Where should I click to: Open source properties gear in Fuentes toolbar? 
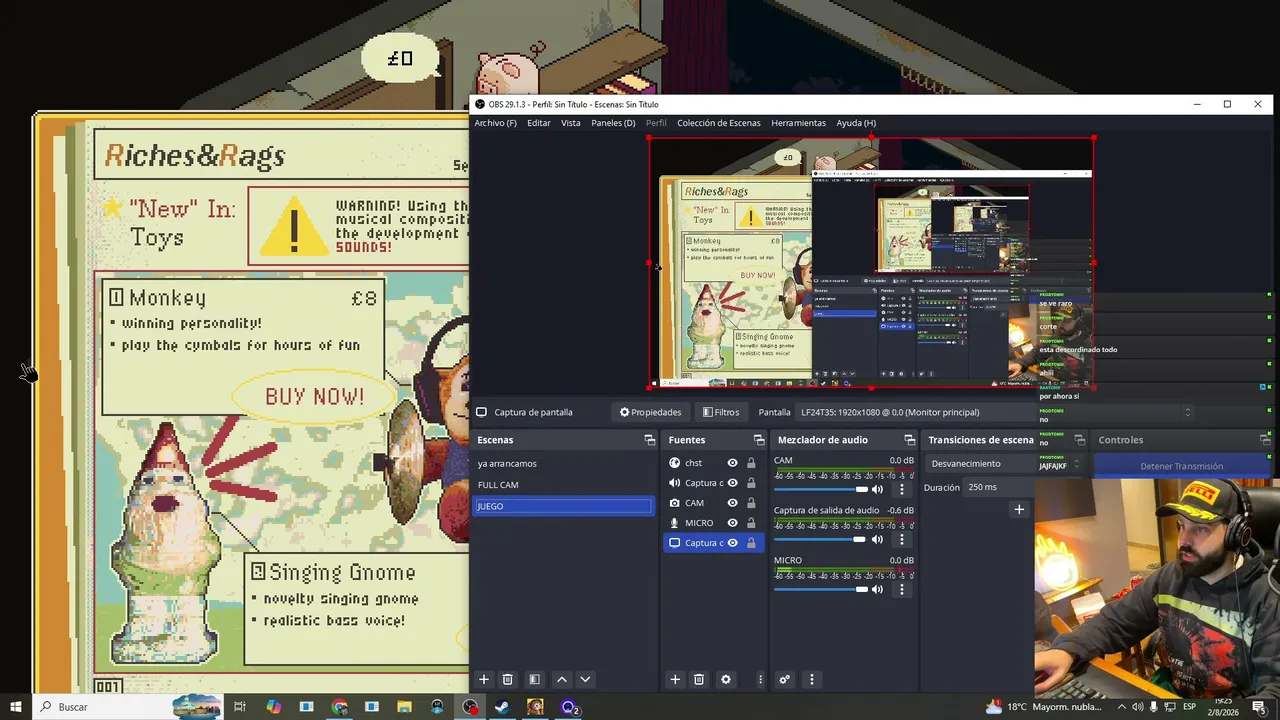click(x=726, y=679)
